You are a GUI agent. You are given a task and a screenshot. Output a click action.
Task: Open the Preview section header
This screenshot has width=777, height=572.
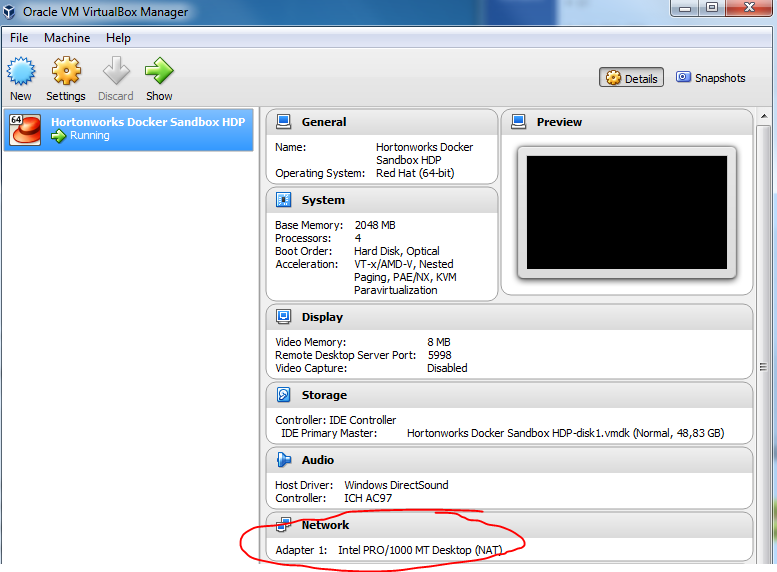tap(559, 122)
